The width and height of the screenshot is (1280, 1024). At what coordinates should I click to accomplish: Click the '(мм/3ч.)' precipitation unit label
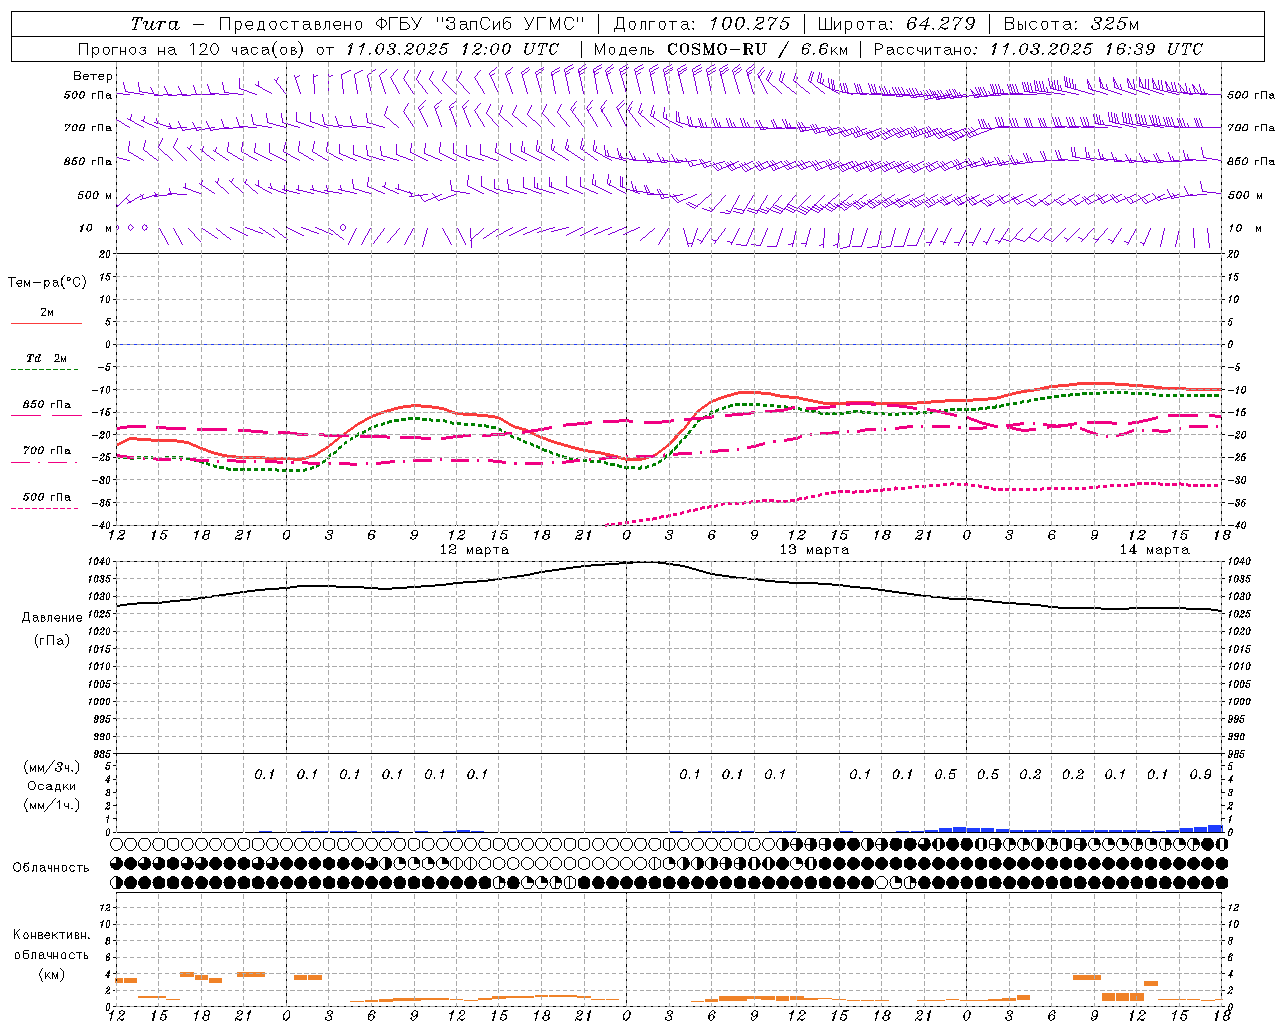tap(51, 767)
